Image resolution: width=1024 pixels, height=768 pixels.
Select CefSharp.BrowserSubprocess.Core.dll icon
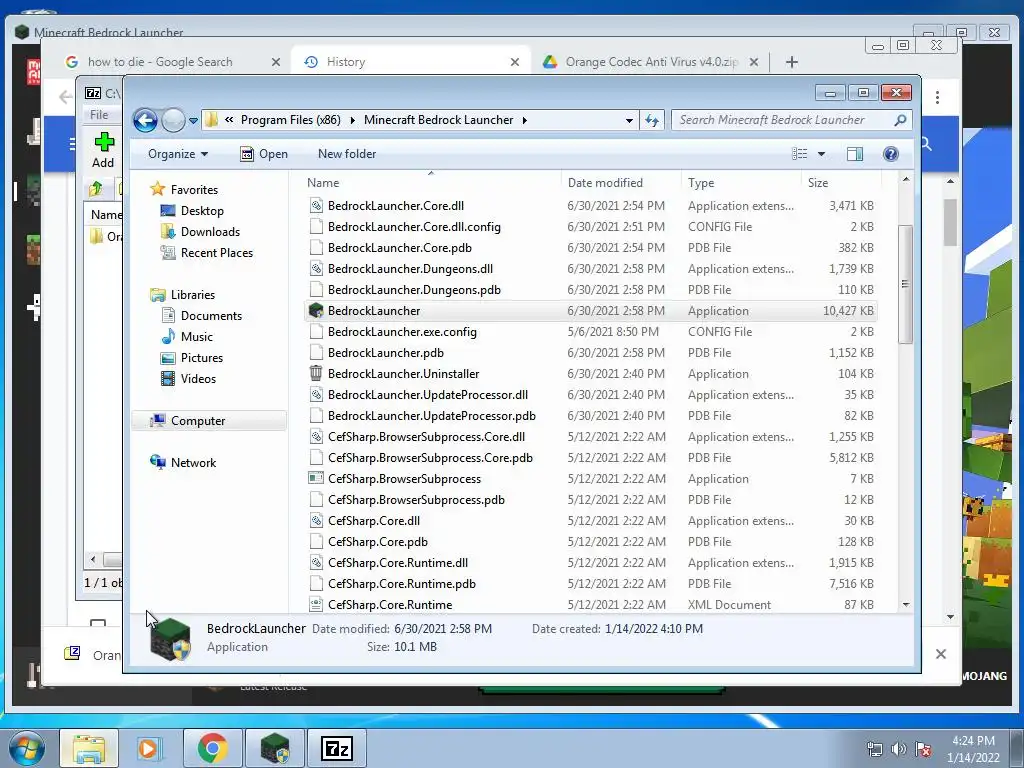[316, 437]
